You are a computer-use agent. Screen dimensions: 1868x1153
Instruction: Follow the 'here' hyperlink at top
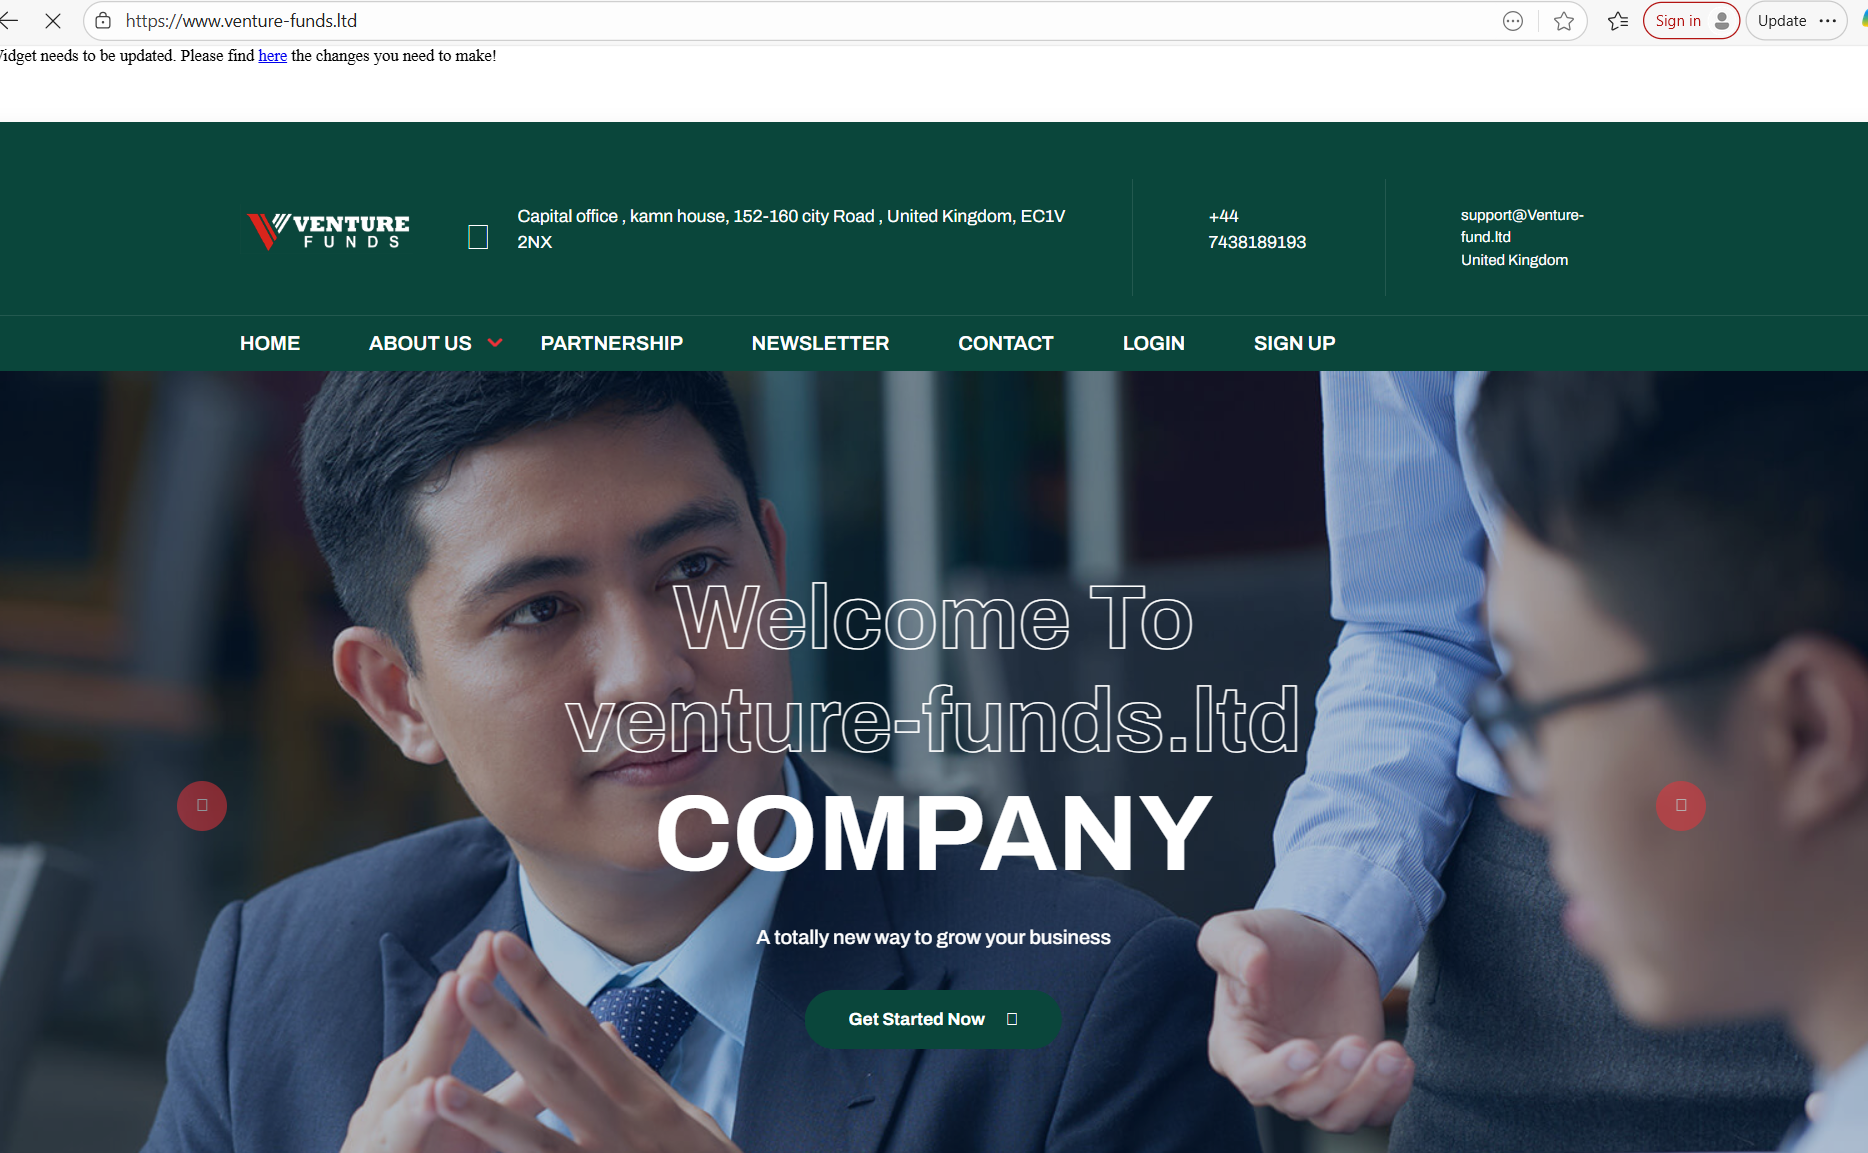[x=273, y=56]
